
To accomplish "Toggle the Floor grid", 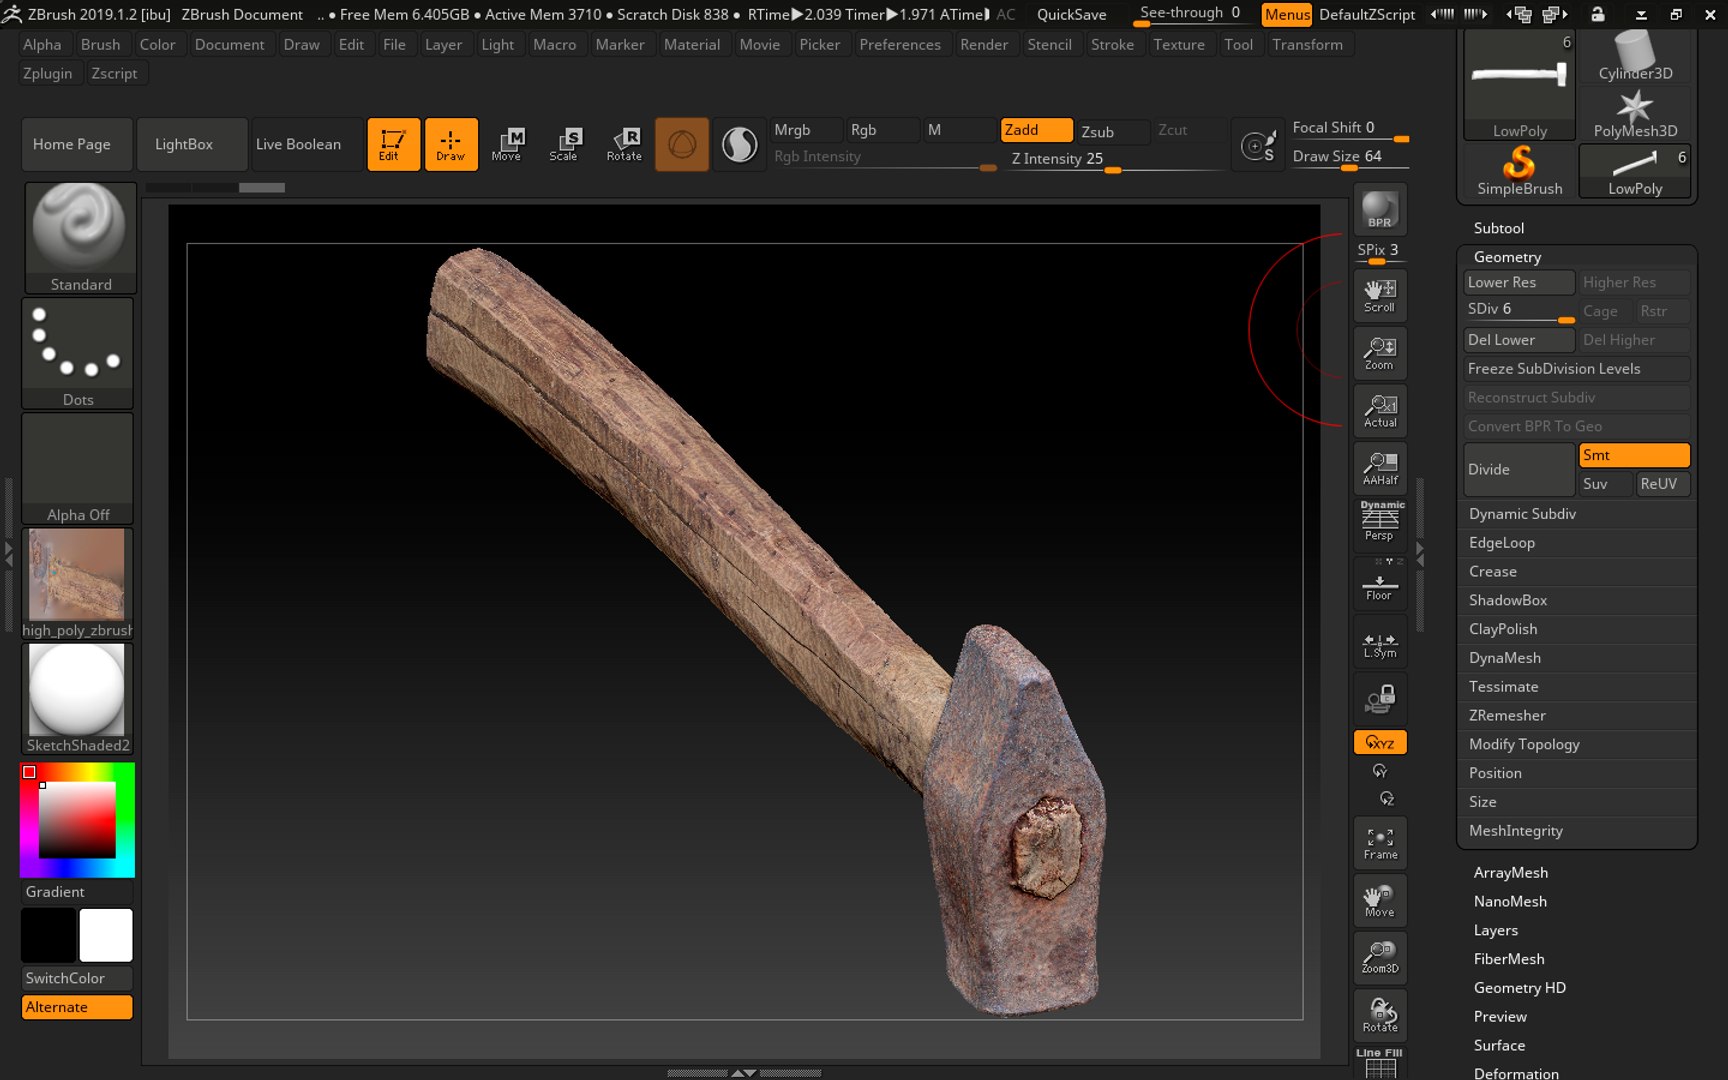I will coord(1380,583).
